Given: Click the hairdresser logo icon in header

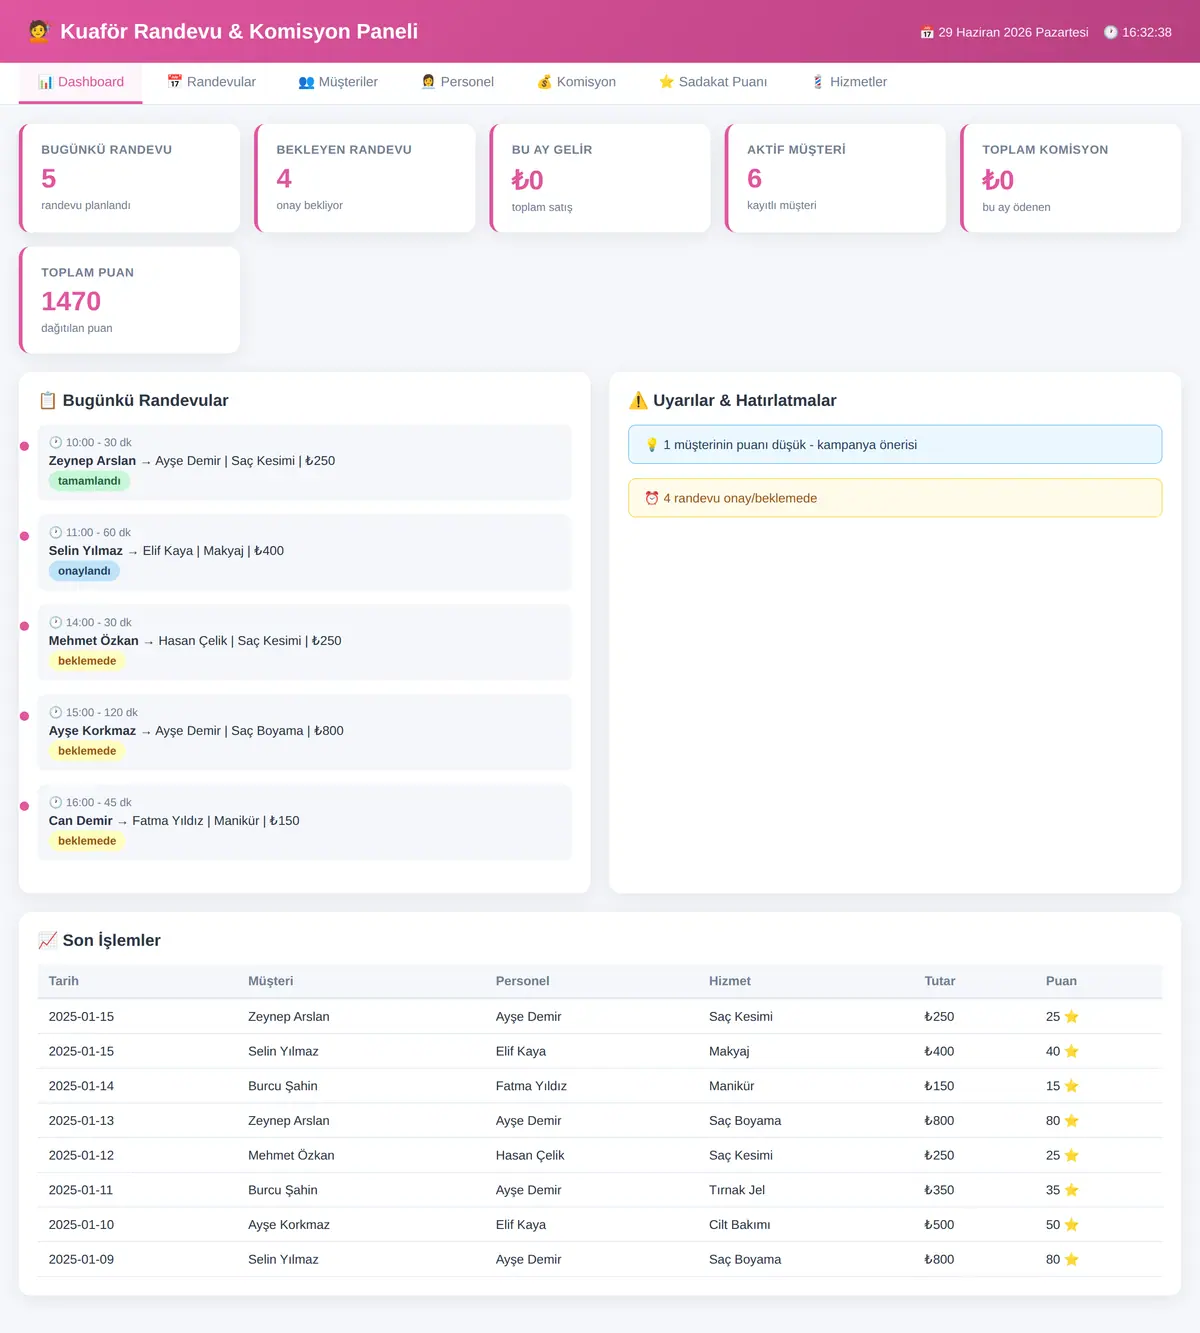Looking at the screenshot, I should coord(39,31).
